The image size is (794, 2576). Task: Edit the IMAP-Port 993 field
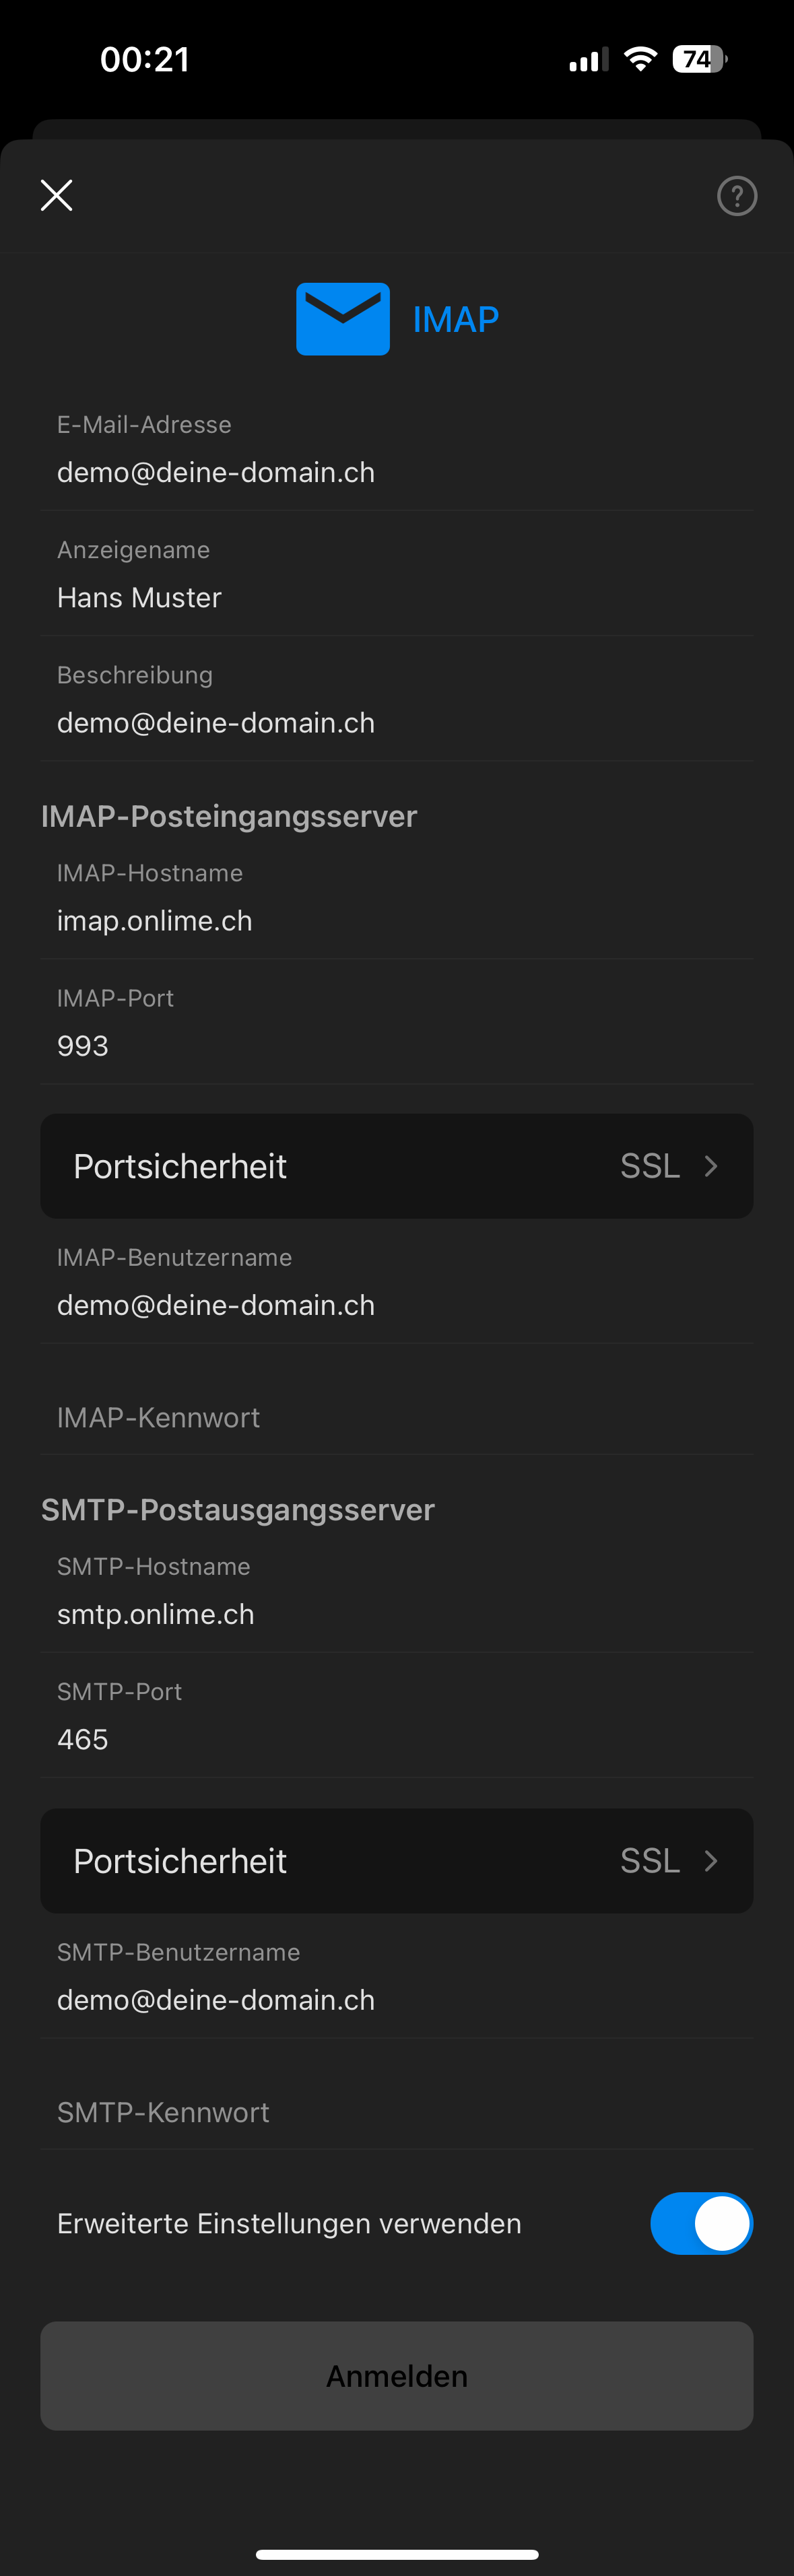coord(397,1023)
